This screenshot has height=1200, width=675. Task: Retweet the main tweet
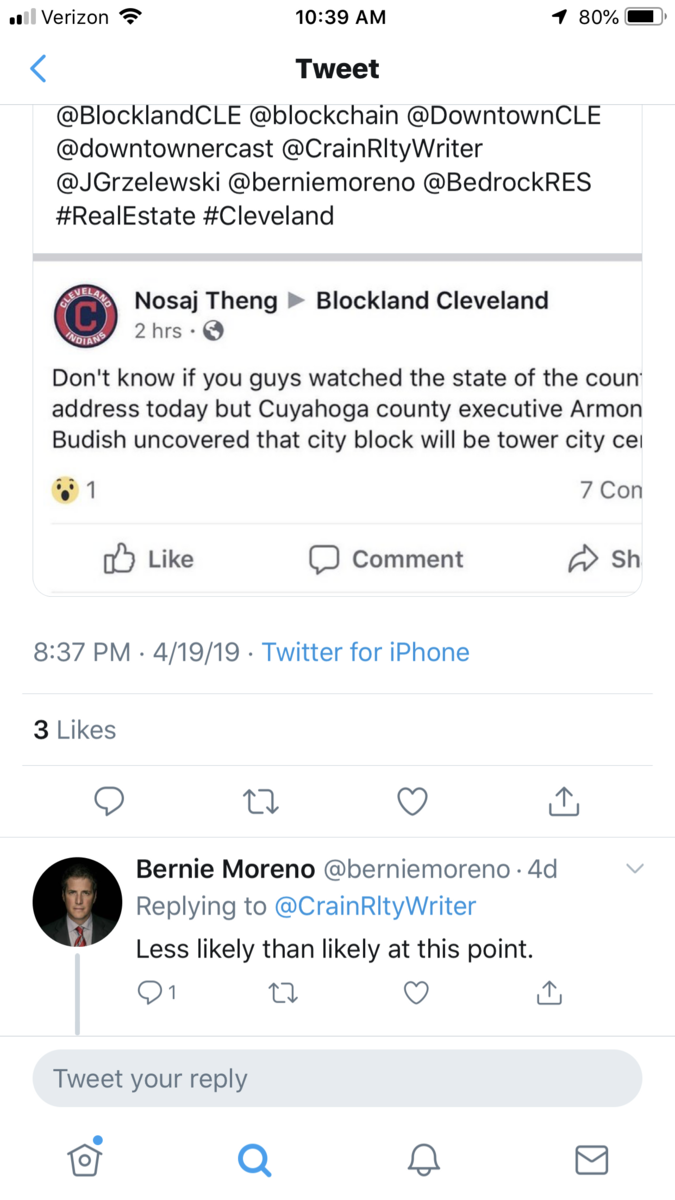coord(262,800)
